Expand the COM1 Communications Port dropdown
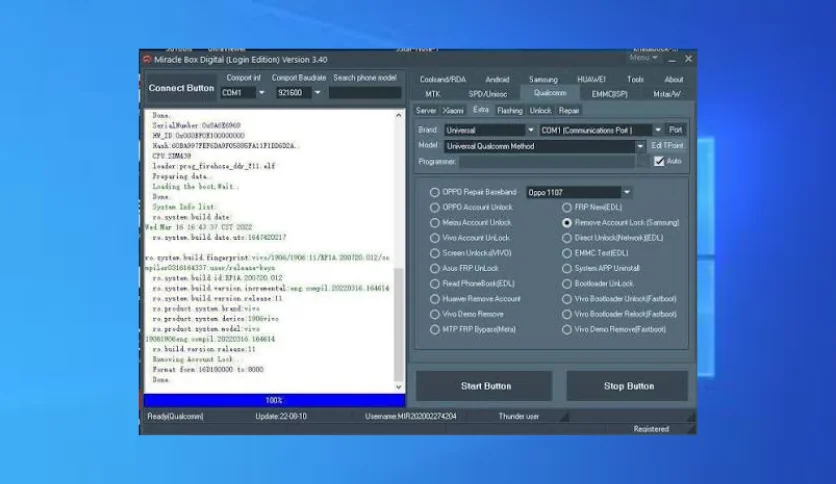This screenshot has width=836, height=484. (657, 130)
